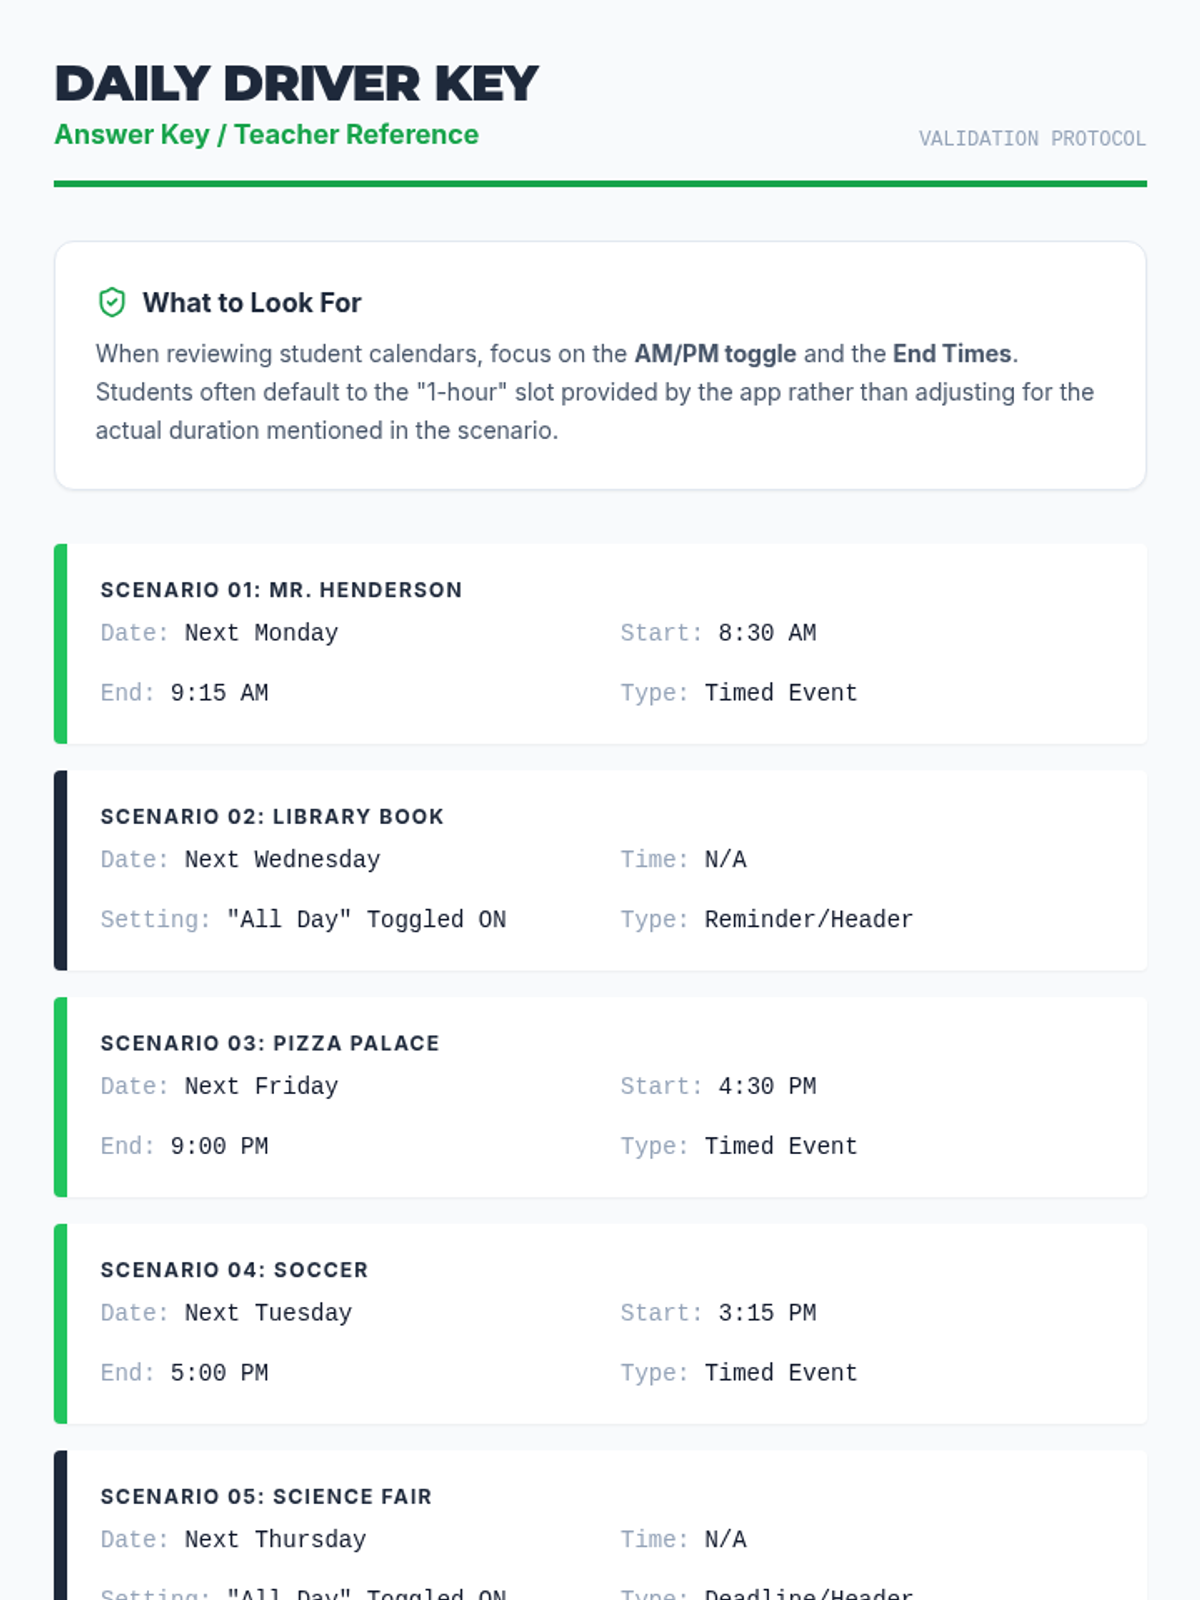Click the bold End Times text

pyautogui.click(x=952, y=354)
